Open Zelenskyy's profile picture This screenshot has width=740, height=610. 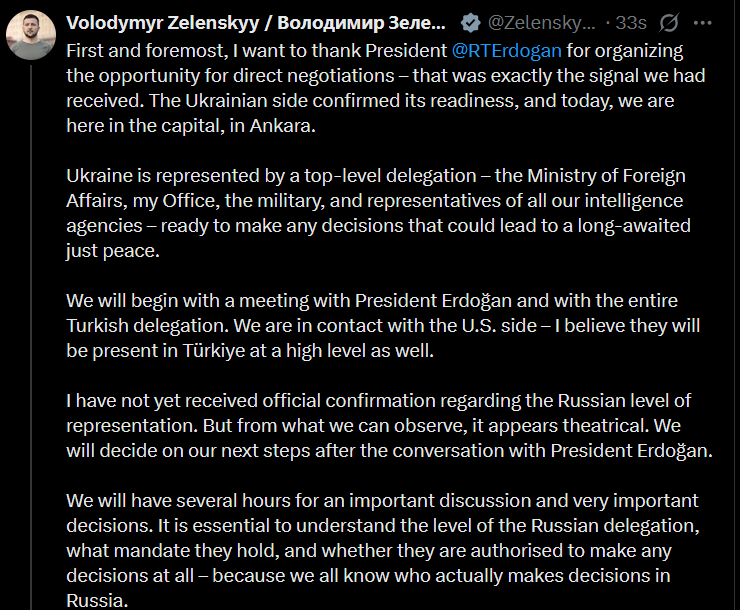31,35
